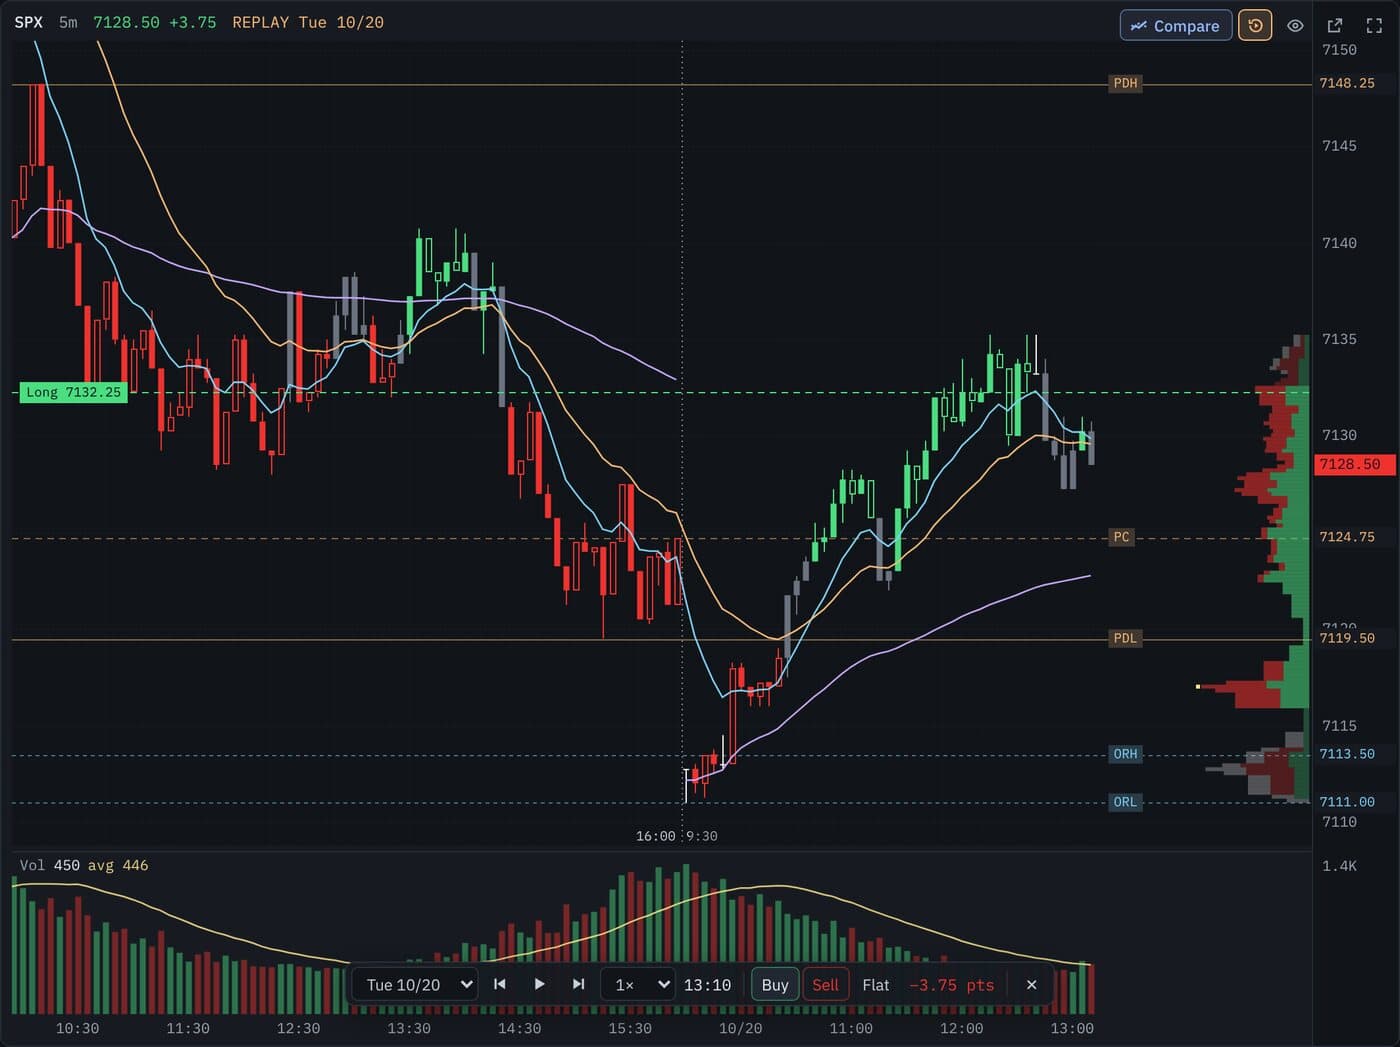Open the Compare symbols button
The height and width of the screenshot is (1047, 1400).
pos(1176,26)
